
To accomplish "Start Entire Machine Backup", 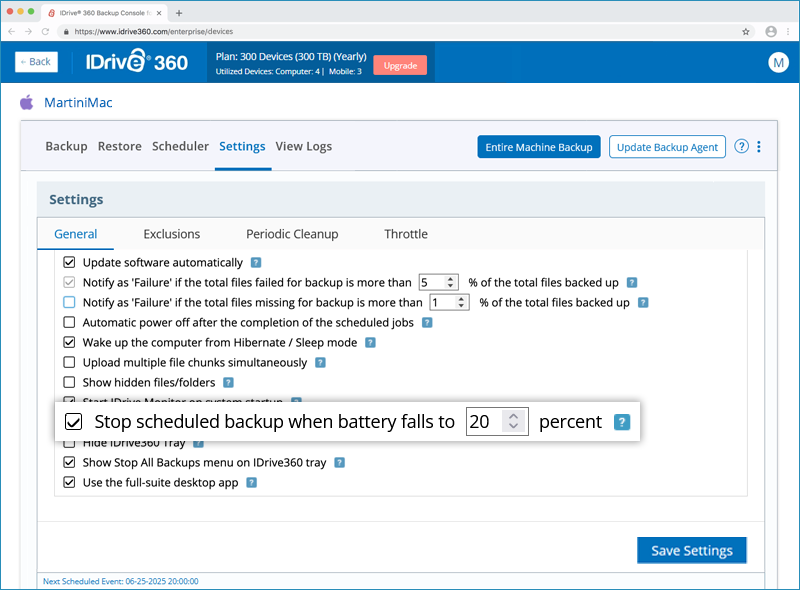I will click(x=539, y=147).
